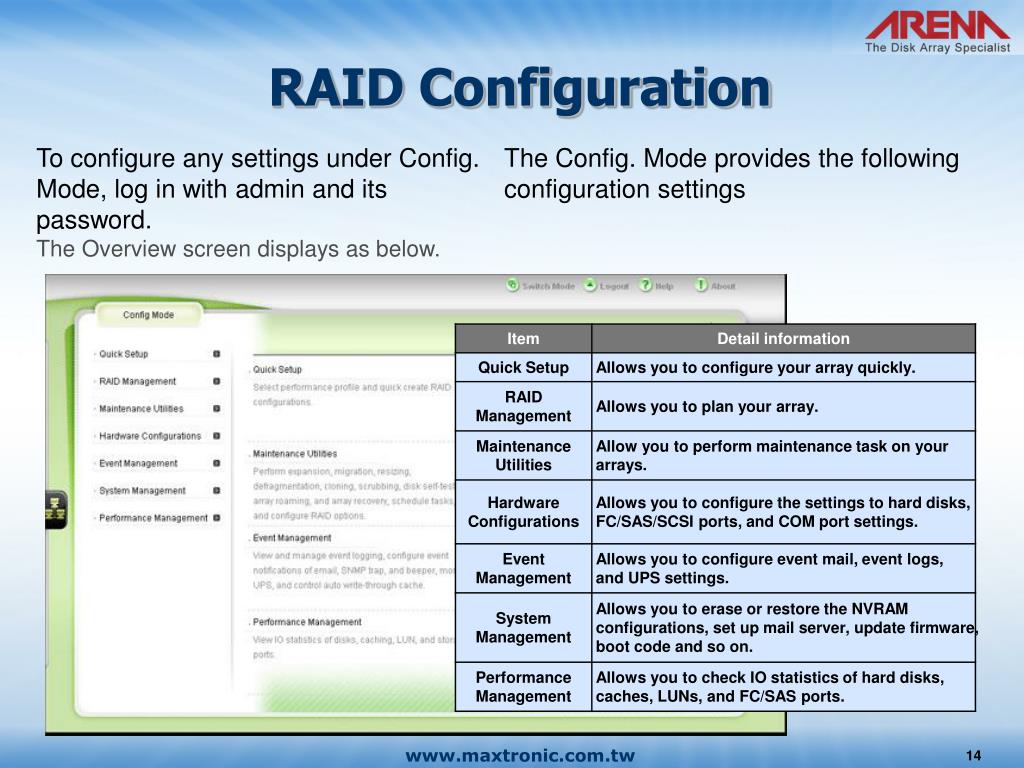Click the 'perform maintenance task' description cell
Viewport: 1024px width, 768px height.
783,455
